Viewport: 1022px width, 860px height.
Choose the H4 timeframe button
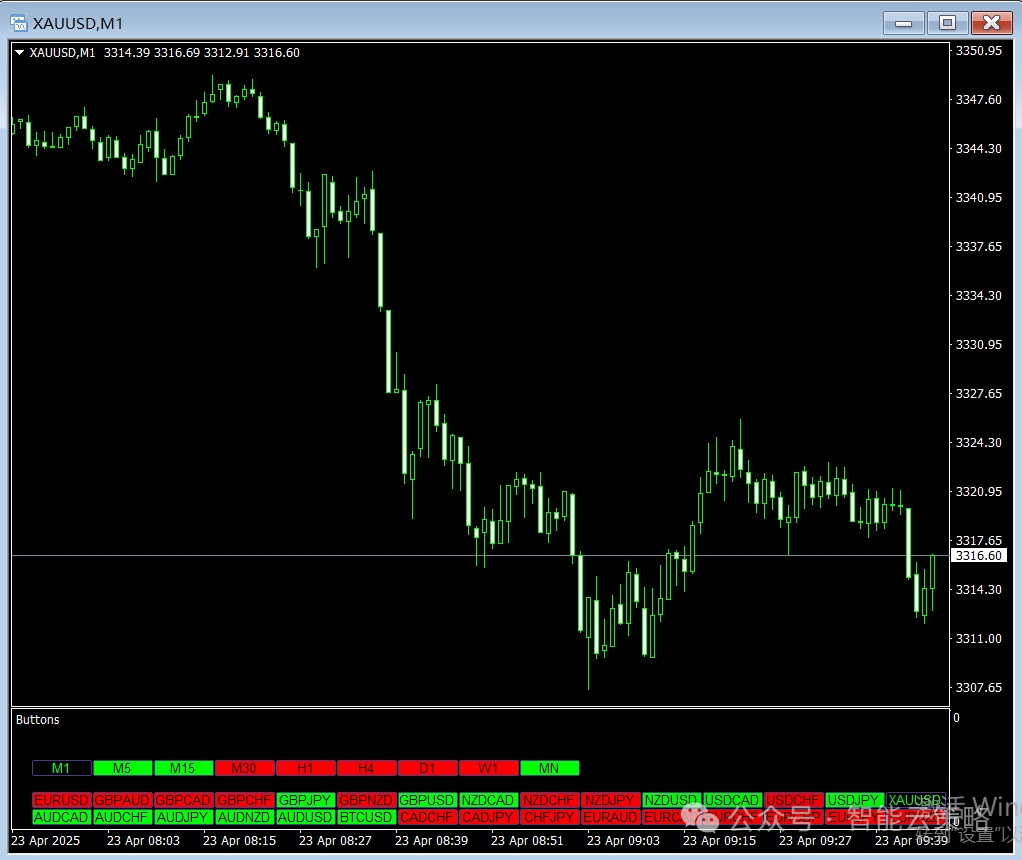click(x=366, y=768)
